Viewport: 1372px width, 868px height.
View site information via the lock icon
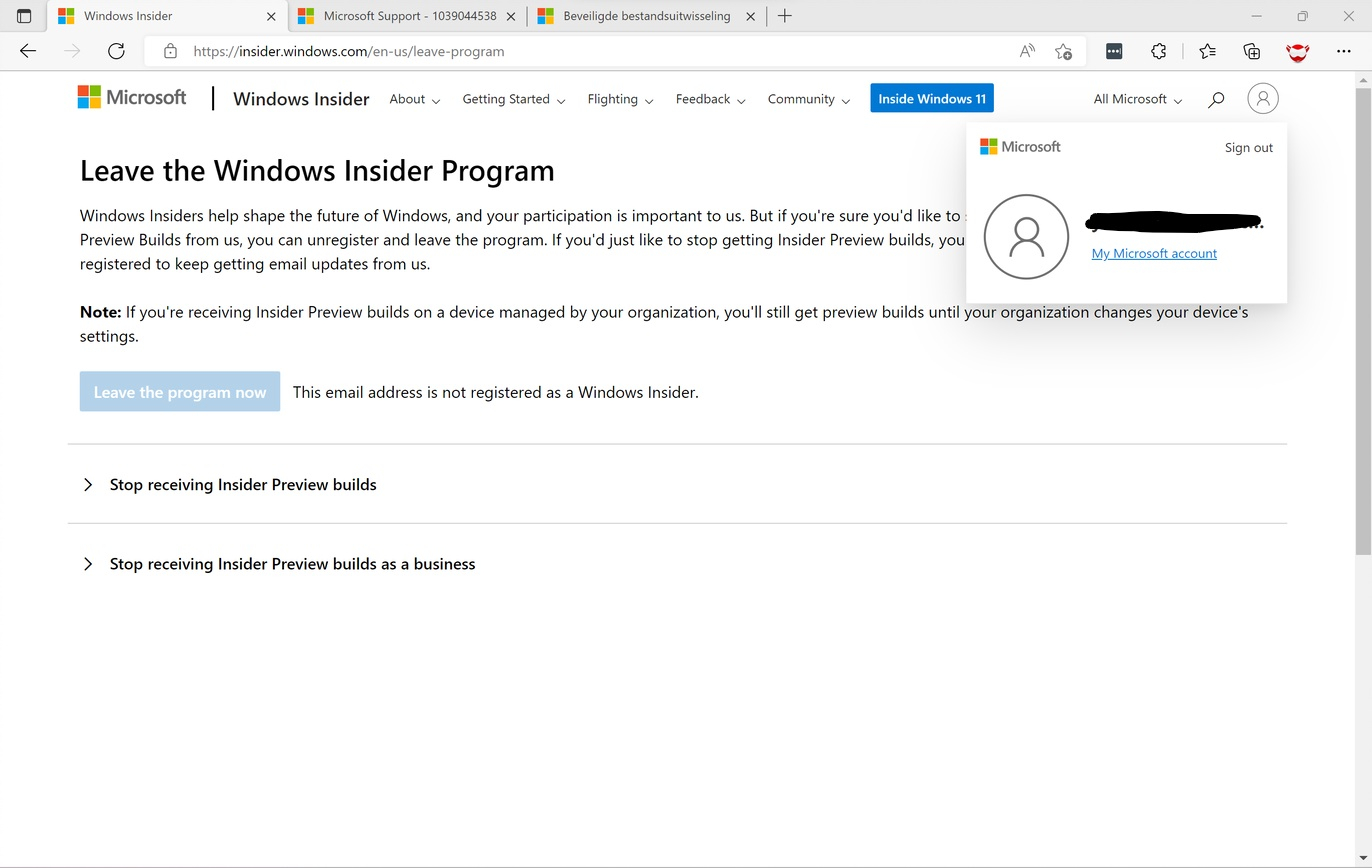pyautogui.click(x=170, y=51)
